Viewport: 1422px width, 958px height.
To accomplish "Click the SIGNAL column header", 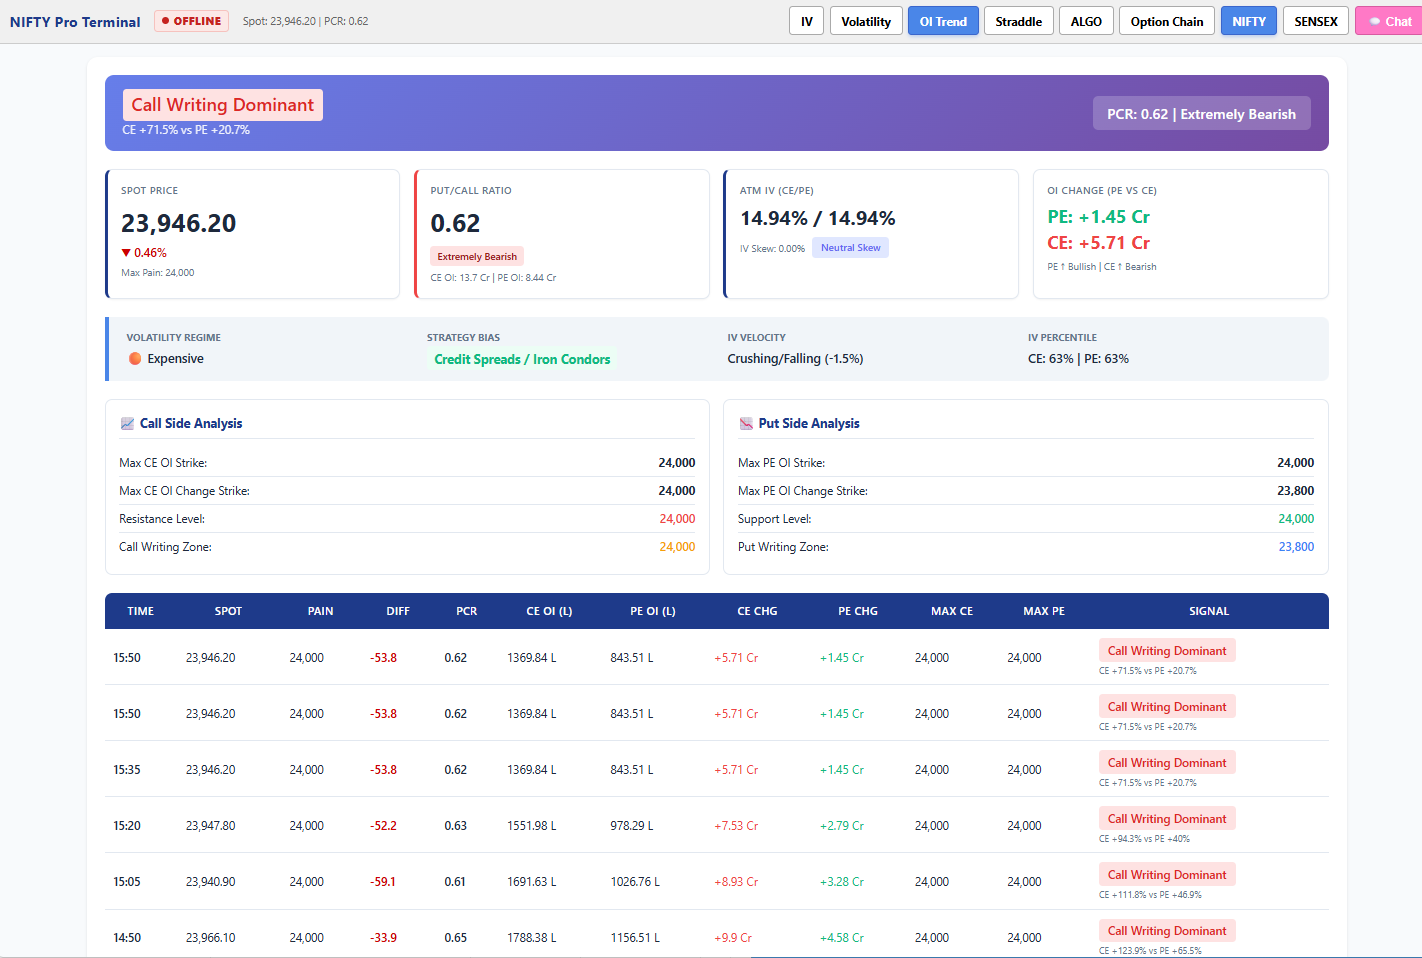I will point(1209,611).
